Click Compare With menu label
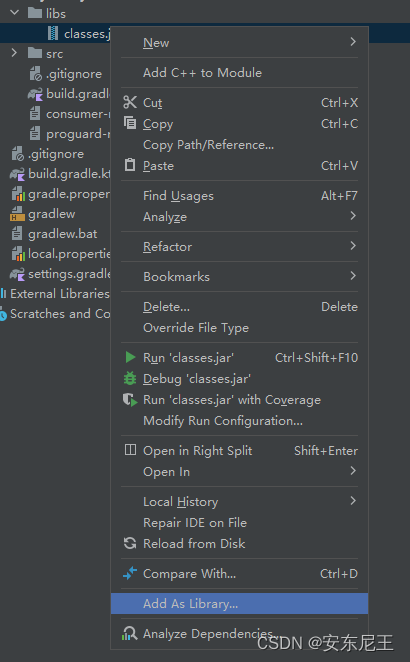Screen dimensions: 410x662 (189, 574)
